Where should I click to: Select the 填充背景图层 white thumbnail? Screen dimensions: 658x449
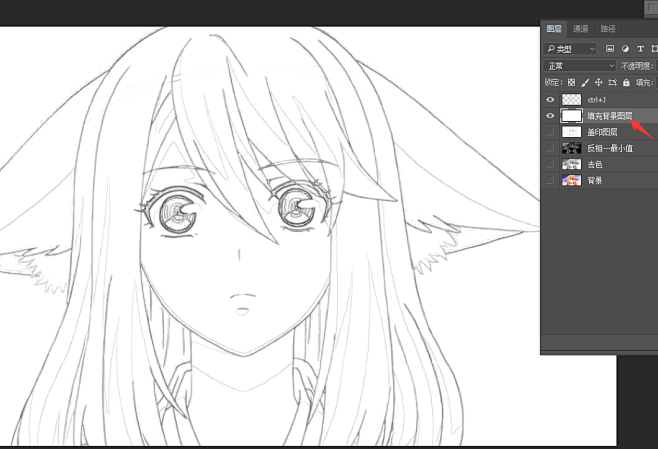point(572,116)
